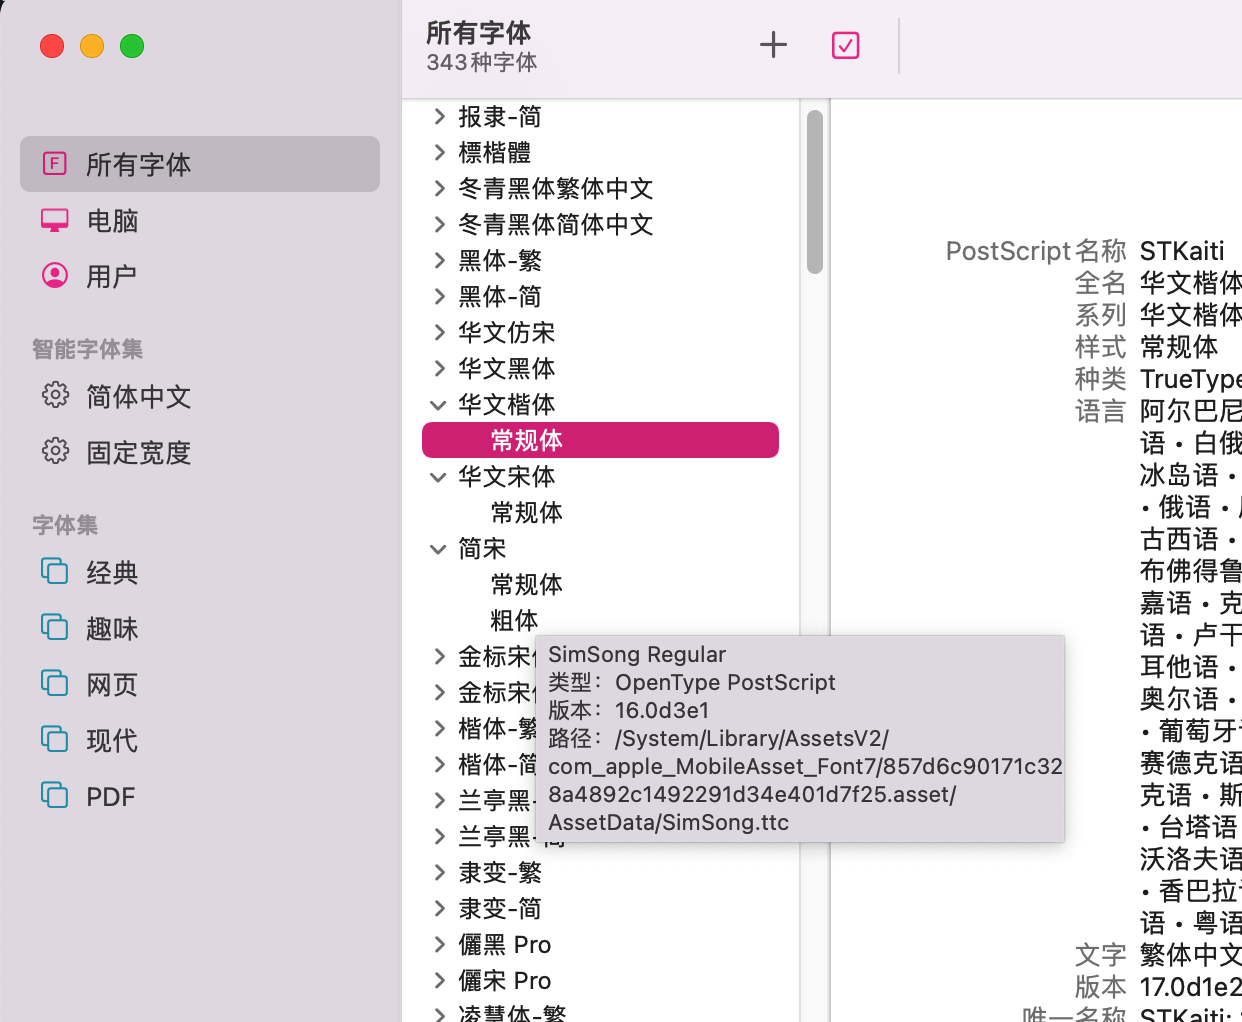Select the 所有字体 sidebar icon
The width and height of the screenshot is (1242, 1022).
(55, 164)
